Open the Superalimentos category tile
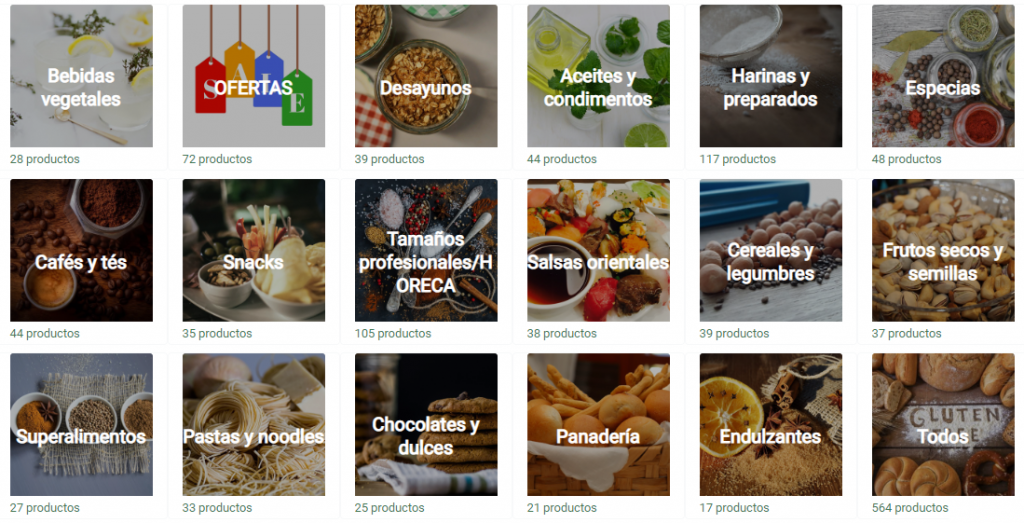The height and width of the screenshot is (523, 1024). [81, 424]
